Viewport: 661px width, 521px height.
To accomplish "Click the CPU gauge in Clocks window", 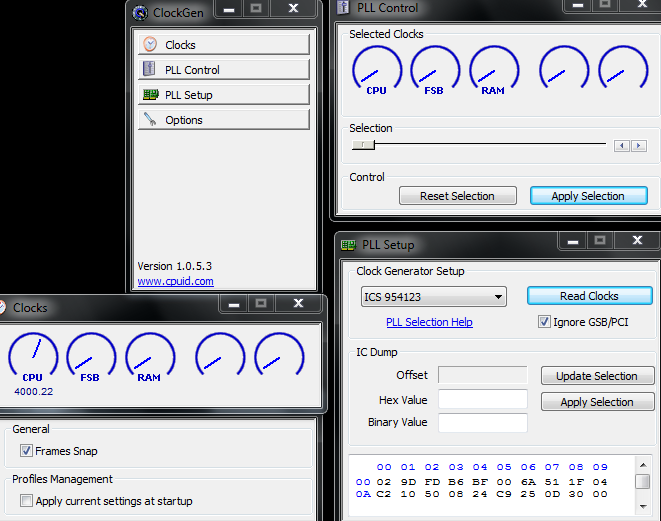I will click(33, 357).
